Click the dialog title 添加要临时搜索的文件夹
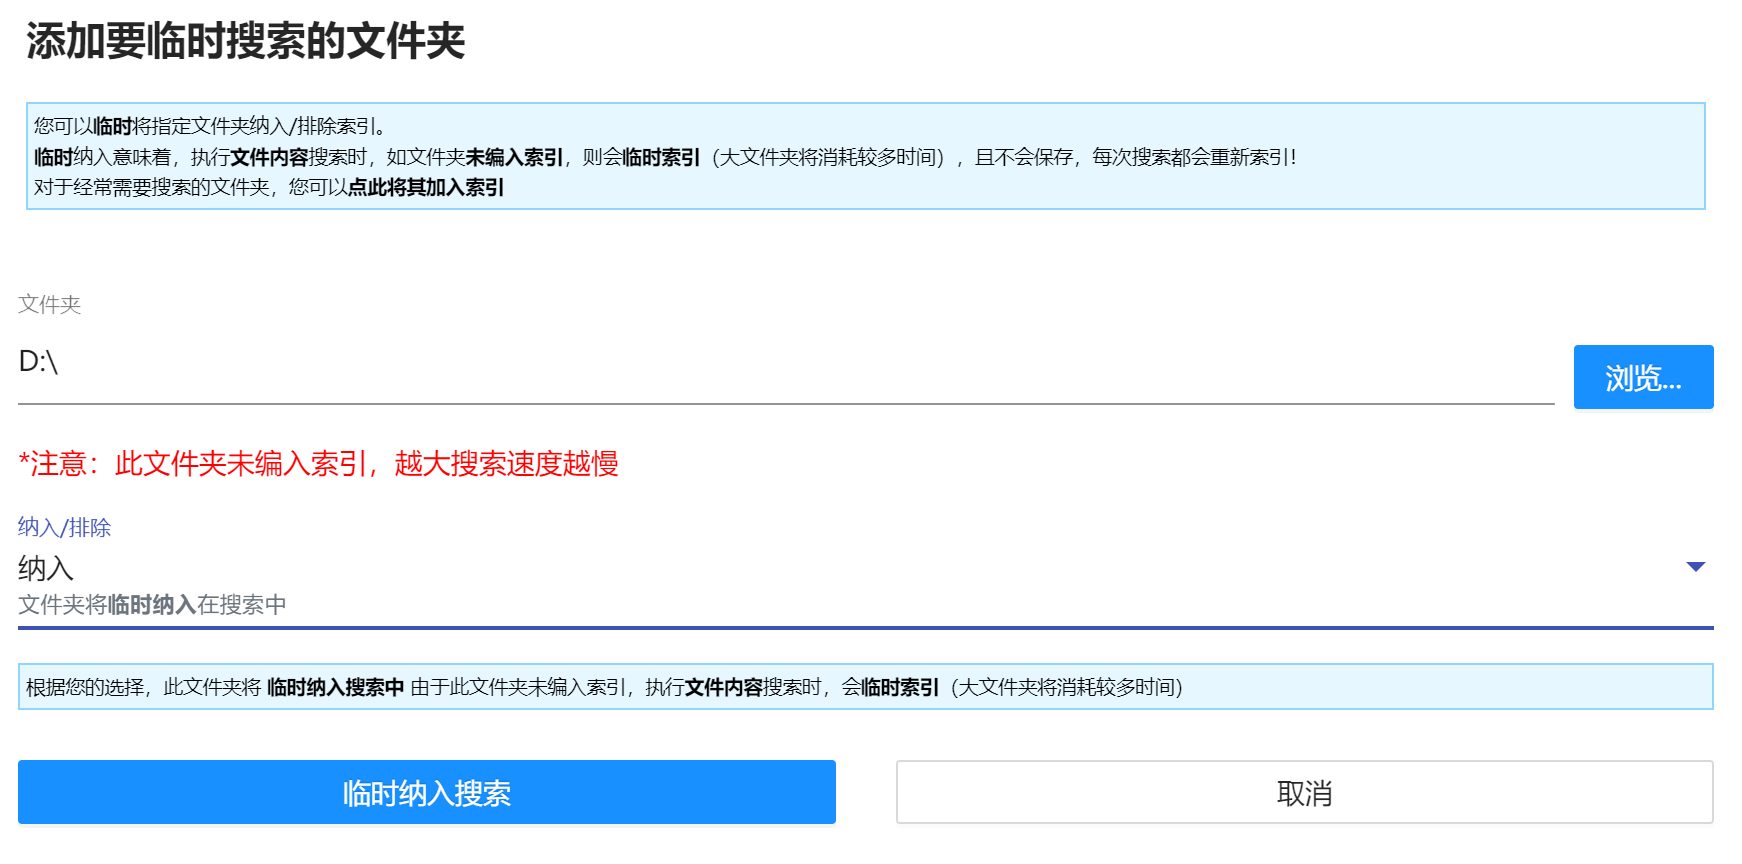1742x864 pixels. 245,42
